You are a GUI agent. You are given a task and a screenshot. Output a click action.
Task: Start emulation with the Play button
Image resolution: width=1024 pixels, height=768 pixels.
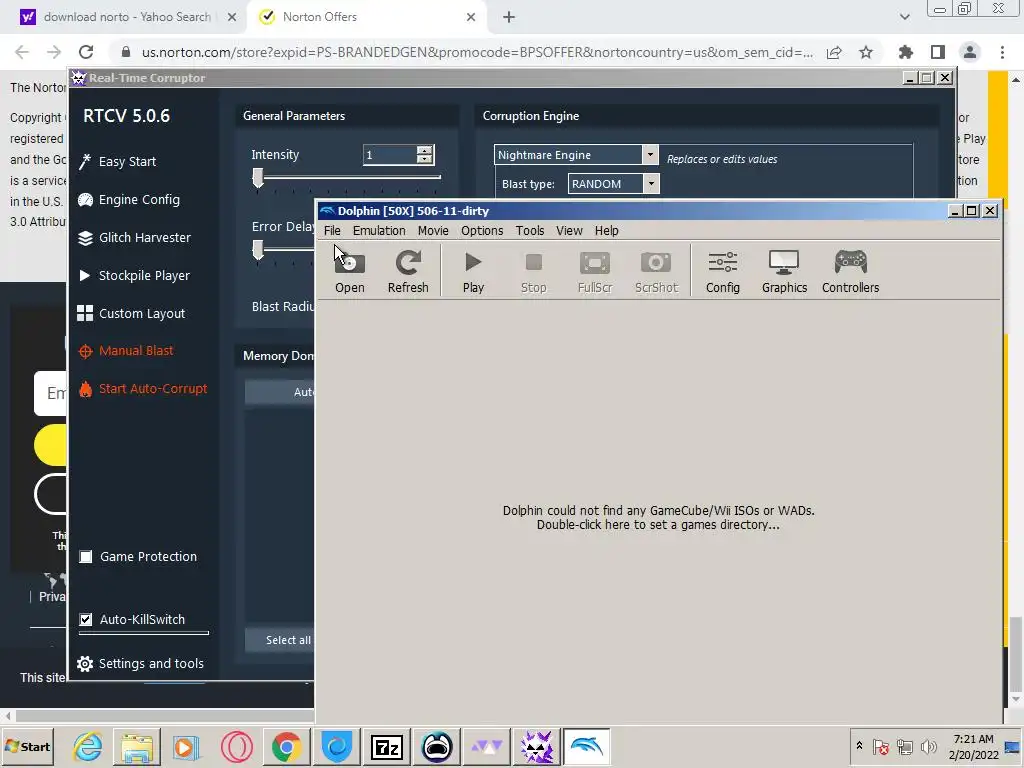tap(473, 271)
